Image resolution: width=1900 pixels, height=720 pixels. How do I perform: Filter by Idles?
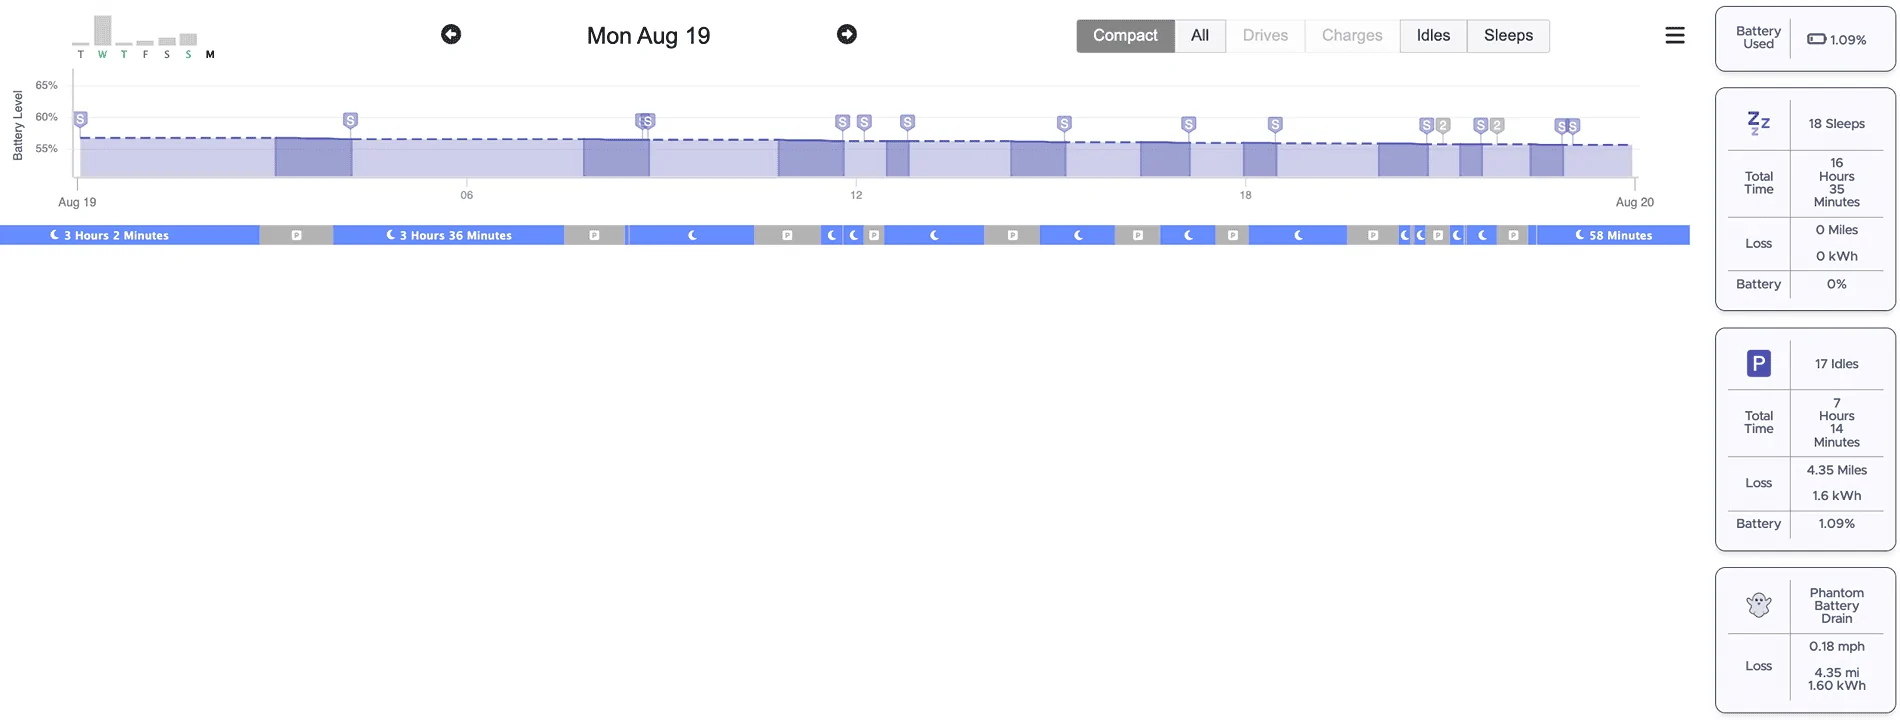coord(1433,36)
